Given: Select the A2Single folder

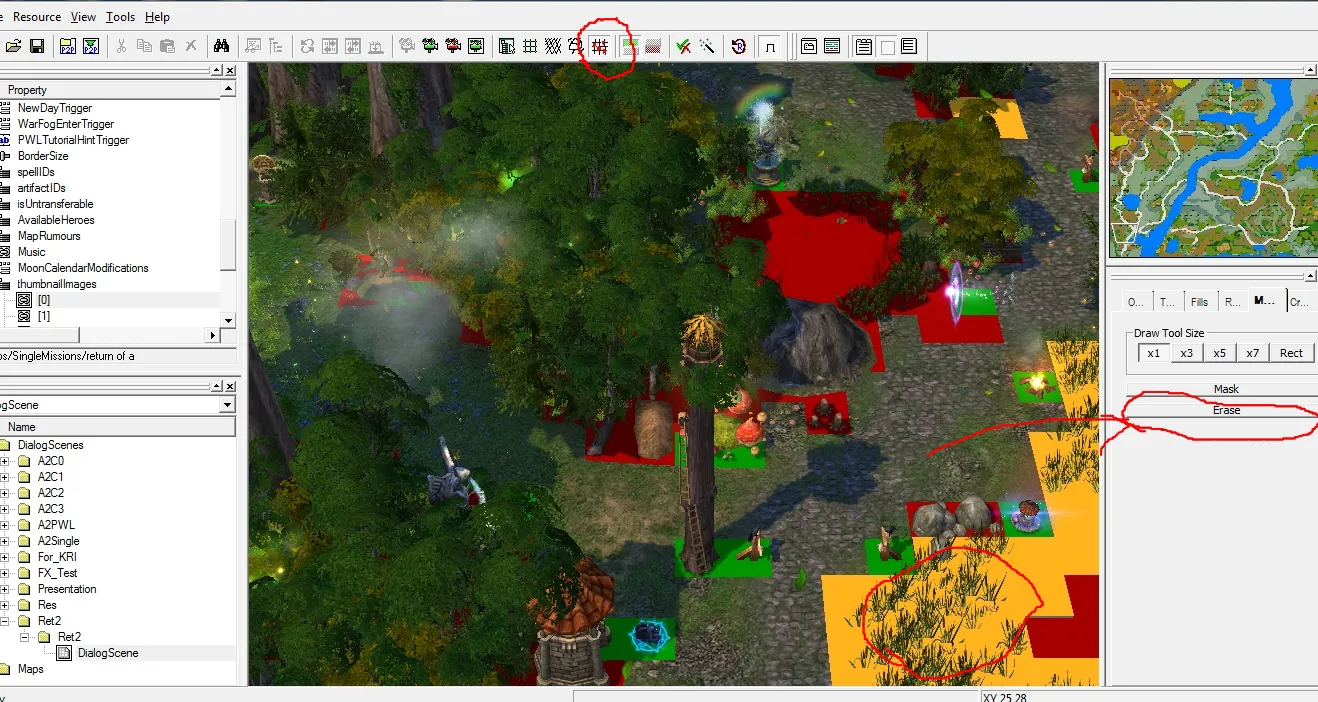Looking at the screenshot, I should click(x=59, y=541).
